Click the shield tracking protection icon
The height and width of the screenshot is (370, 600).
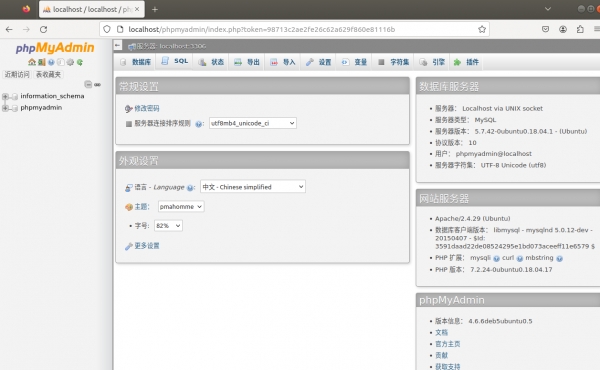click(x=107, y=29)
